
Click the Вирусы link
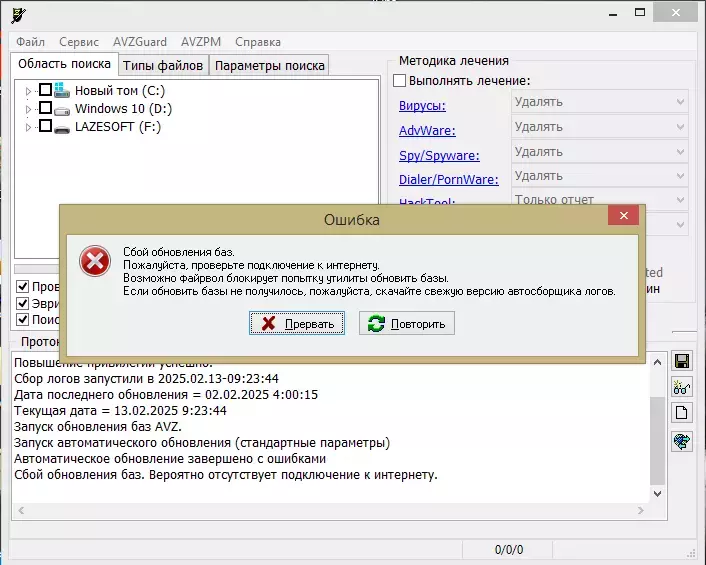[422, 106]
